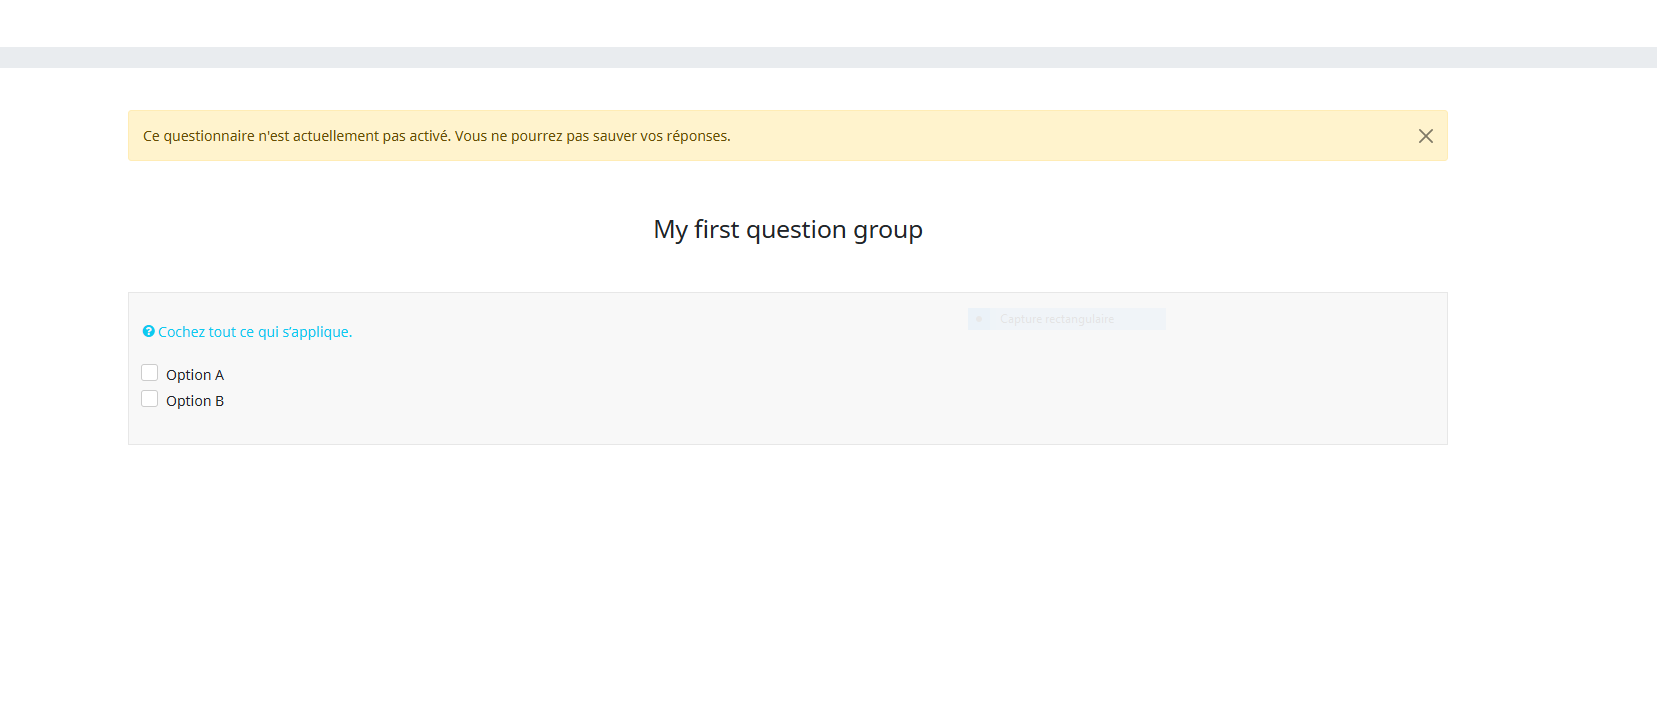1657x705 pixels.
Task: Click the "My first question group" heading
Action: [x=788, y=230]
